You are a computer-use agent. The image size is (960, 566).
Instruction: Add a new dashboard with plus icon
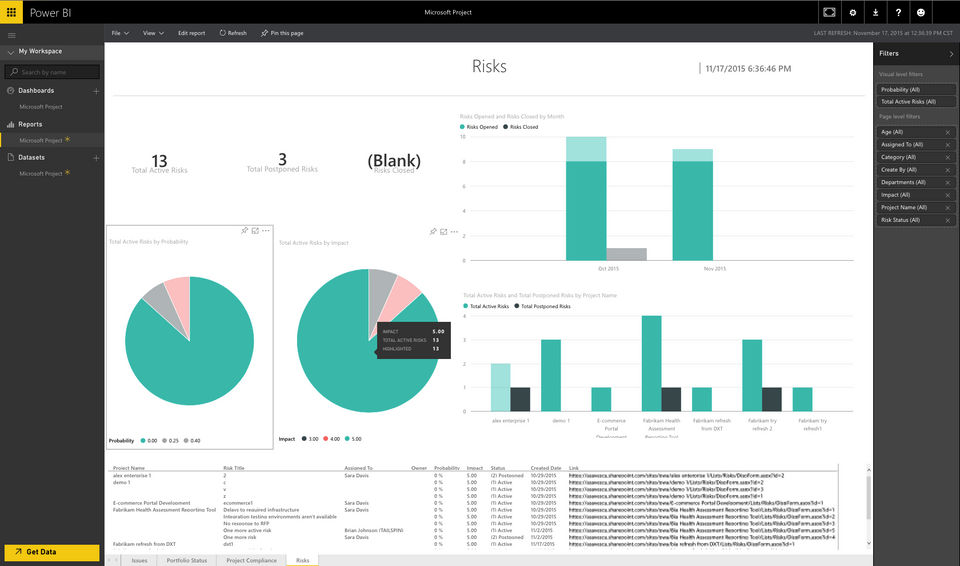(x=96, y=91)
